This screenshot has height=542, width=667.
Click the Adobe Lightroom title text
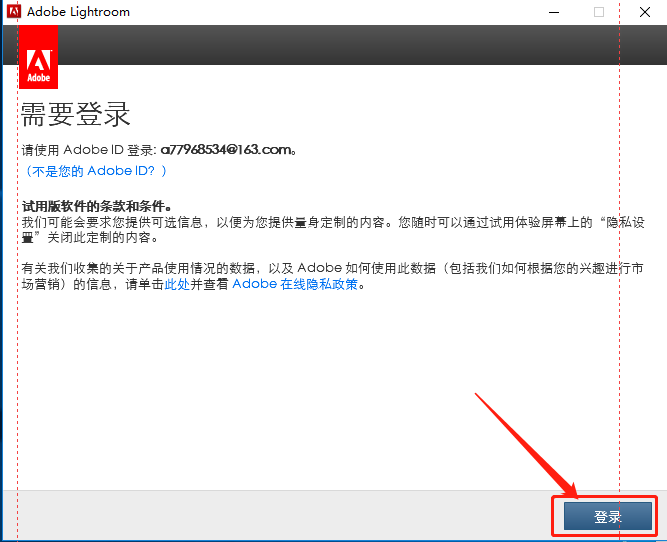tap(78, 12)
